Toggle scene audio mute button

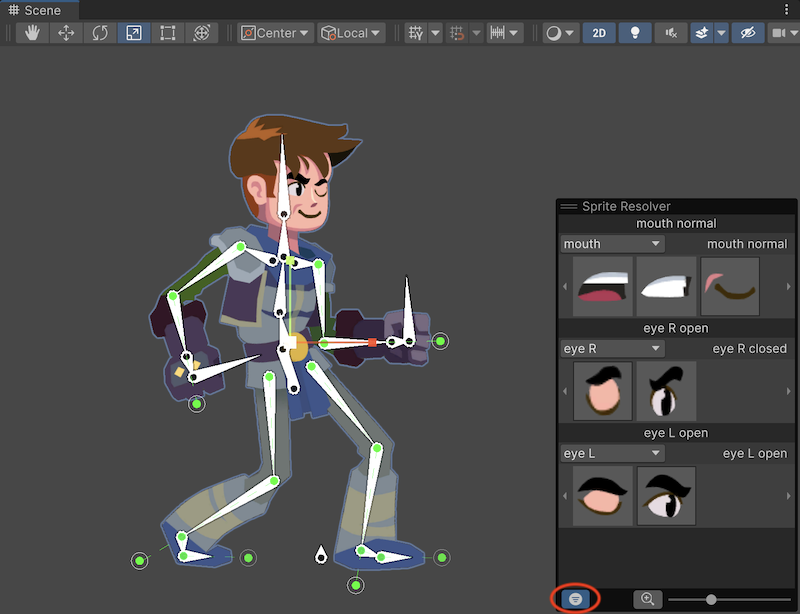[670, 33]
